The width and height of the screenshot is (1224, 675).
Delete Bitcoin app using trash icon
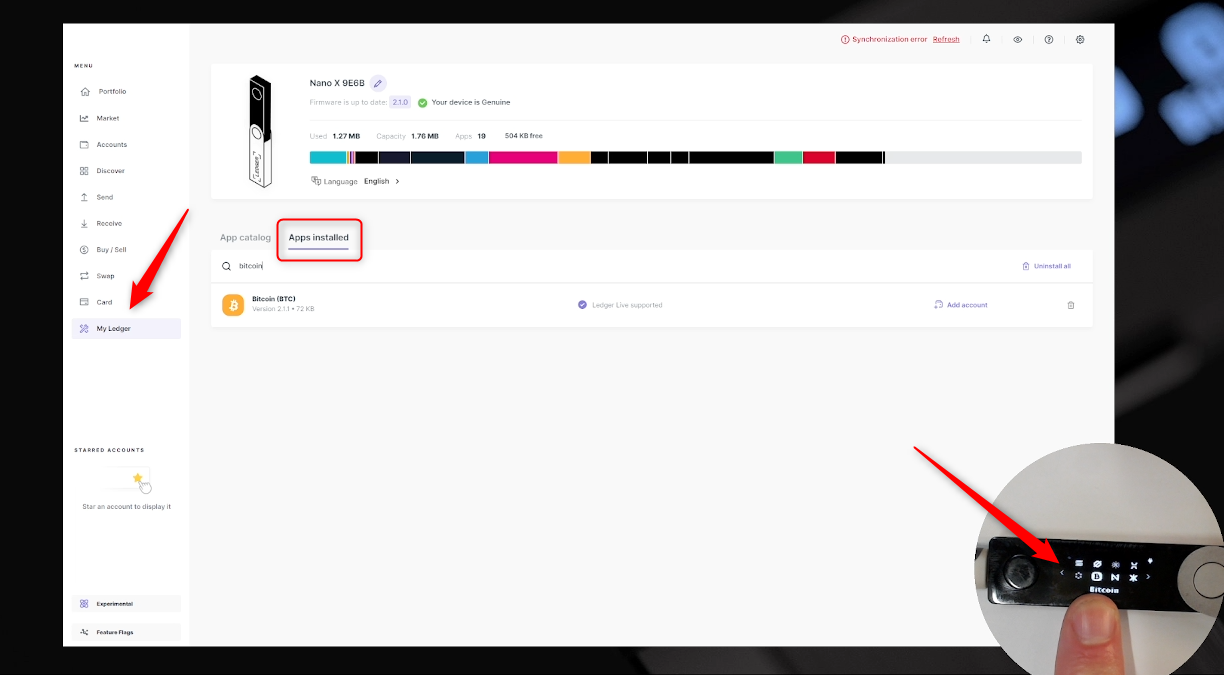click(x=1071, y=305)
